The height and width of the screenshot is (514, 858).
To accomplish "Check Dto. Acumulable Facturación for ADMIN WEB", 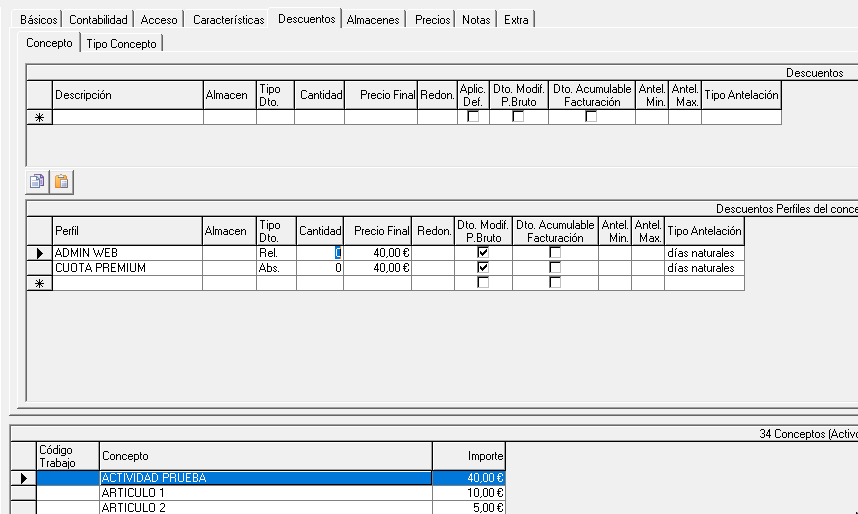I will tap(555, 252).
